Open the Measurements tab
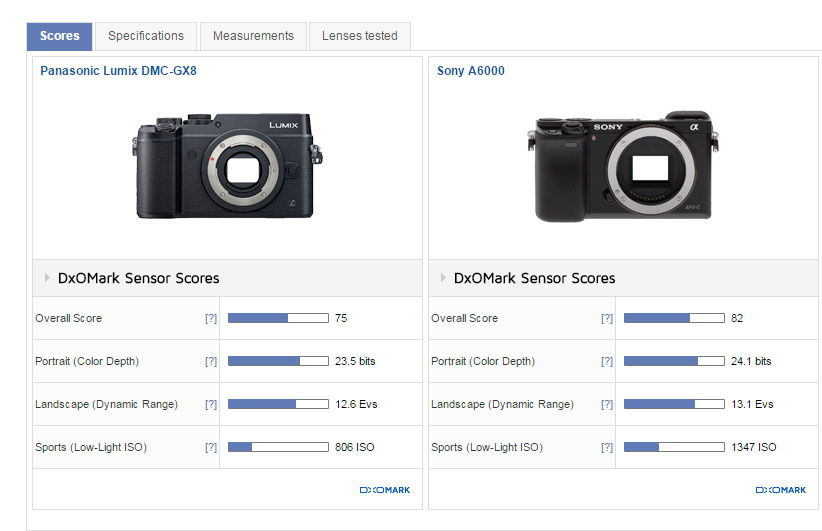Screen dimensions: 822x531 click(253, 36)
